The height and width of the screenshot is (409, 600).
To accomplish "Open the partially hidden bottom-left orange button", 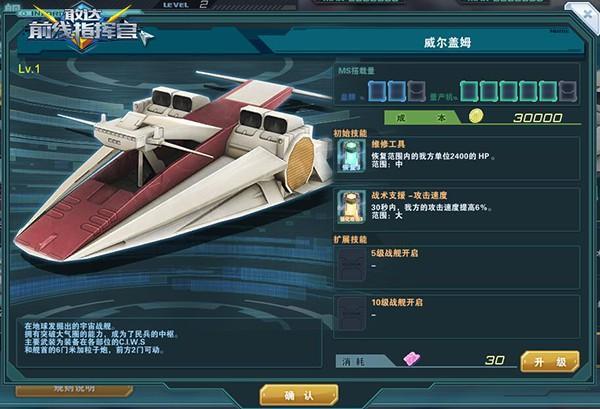I will (x=74, y=390).
